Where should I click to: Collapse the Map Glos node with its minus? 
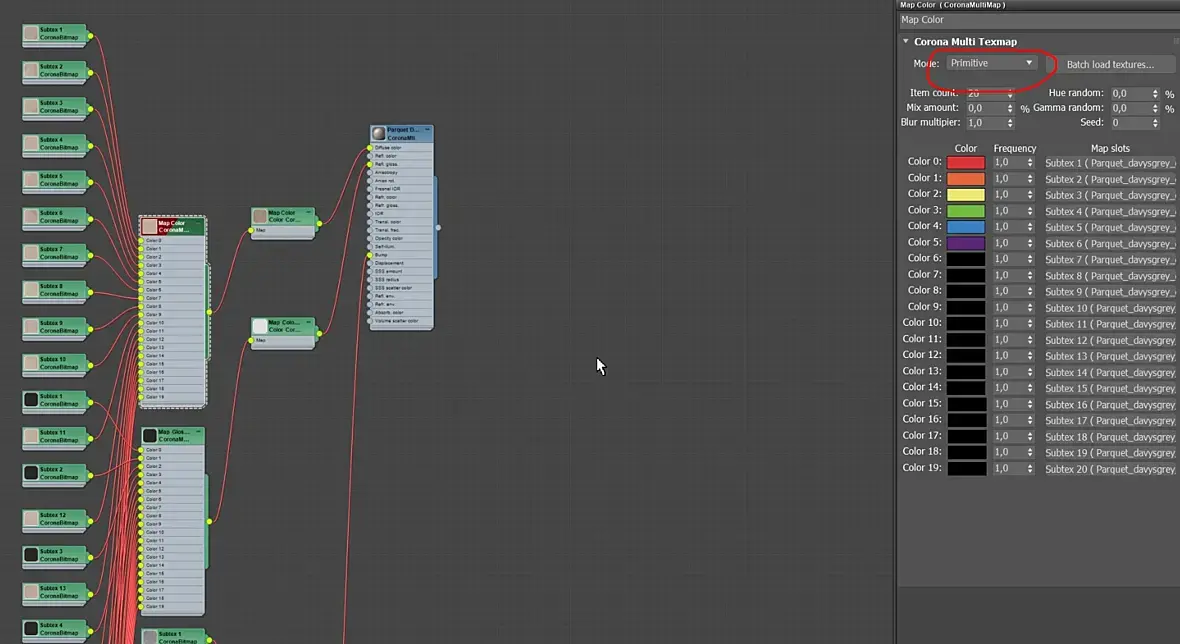(199, 432)
